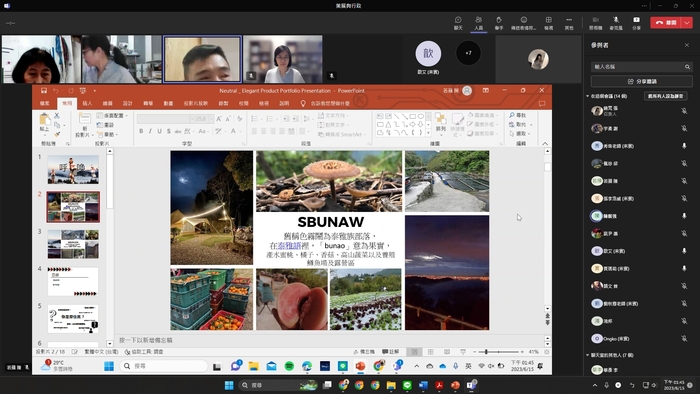The width and height of the screenshot is (700, 394).
Task: Open the Section (章節) dropdown in ribbon
Action: [x=108, y=134]
